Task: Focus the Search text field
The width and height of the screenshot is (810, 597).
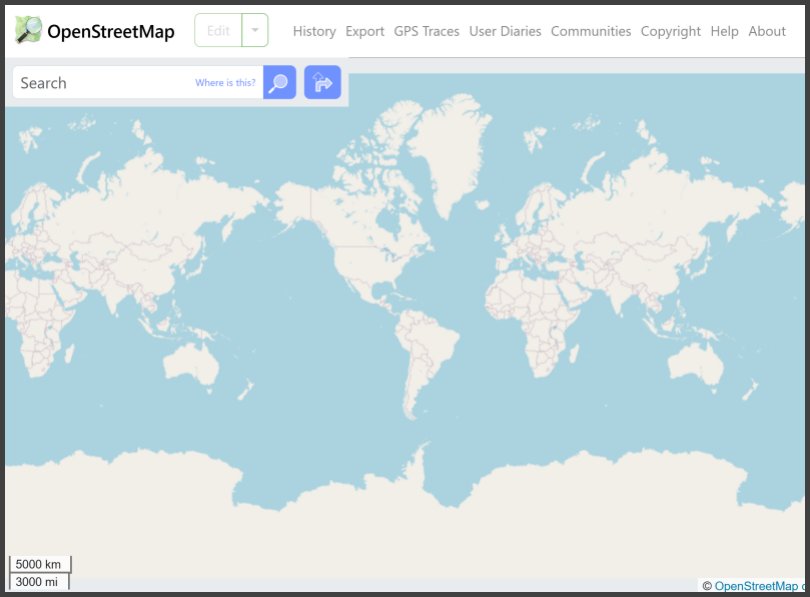Action: pyautogui.click(x=100, y=83)
